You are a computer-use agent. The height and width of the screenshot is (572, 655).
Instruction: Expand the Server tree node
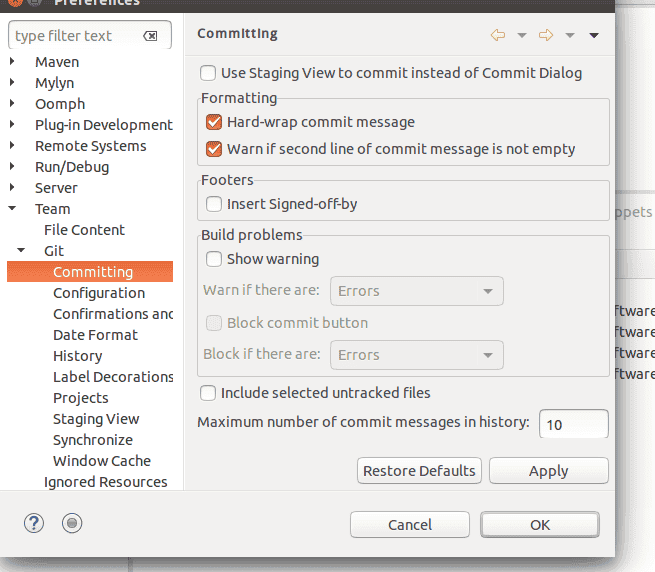(12, 188)
